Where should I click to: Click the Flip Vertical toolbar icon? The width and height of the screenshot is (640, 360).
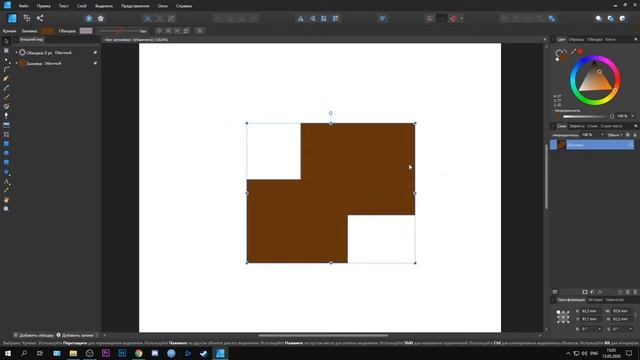[x=312, y=18]
